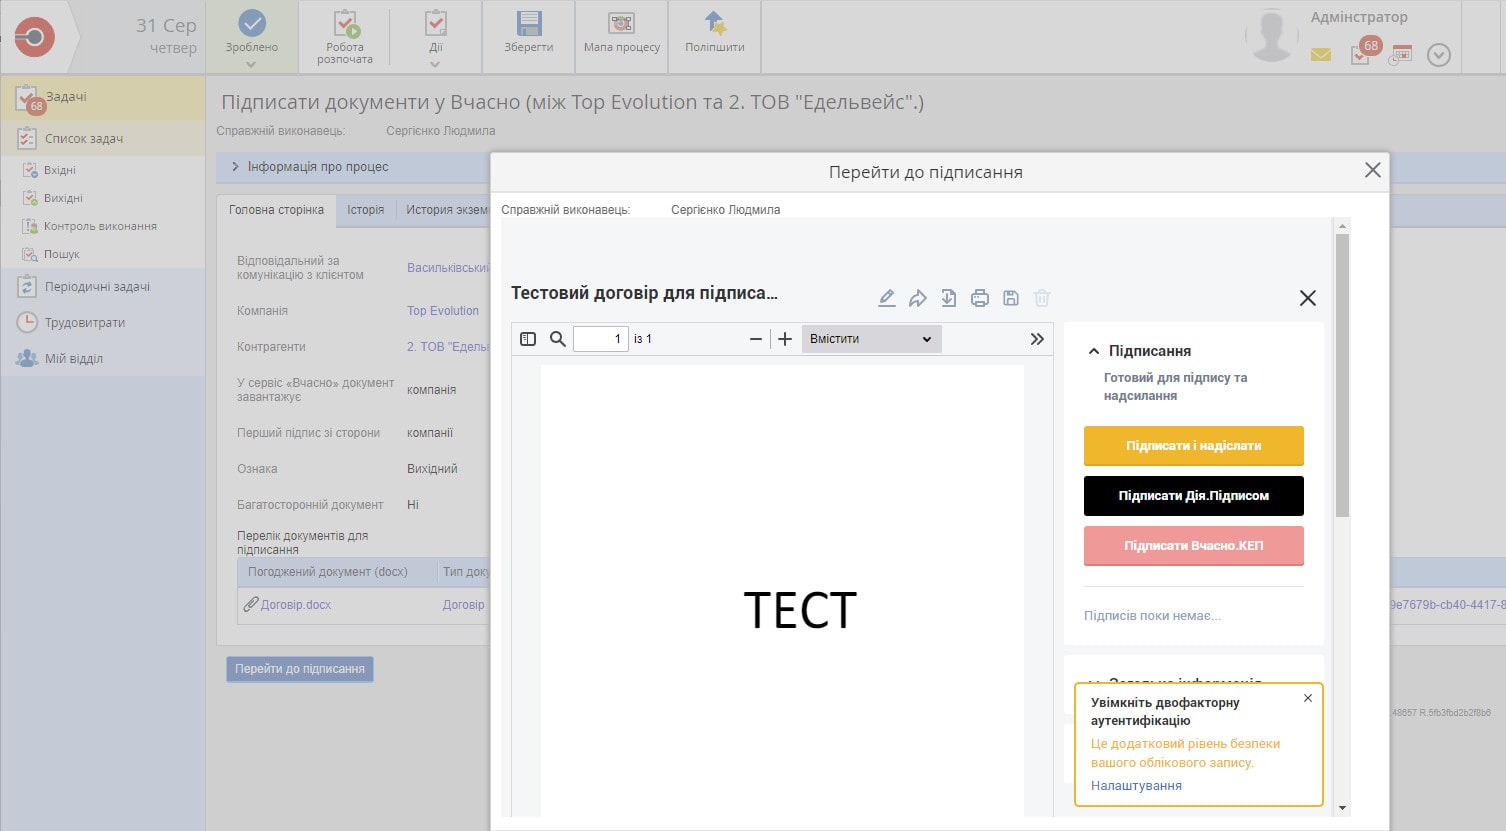Screen dimensions: 1506x831
Task: Open the Вмістити zoom level dropdown
Action: click(x=870, y=339)
